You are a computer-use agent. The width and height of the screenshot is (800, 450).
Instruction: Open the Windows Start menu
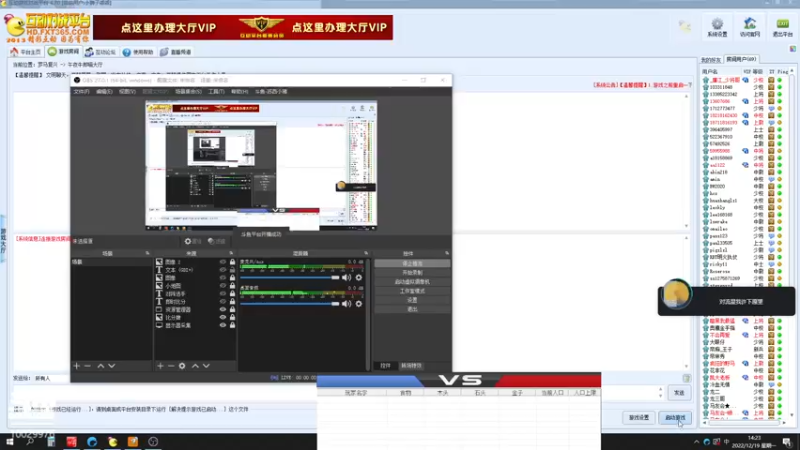10,442
